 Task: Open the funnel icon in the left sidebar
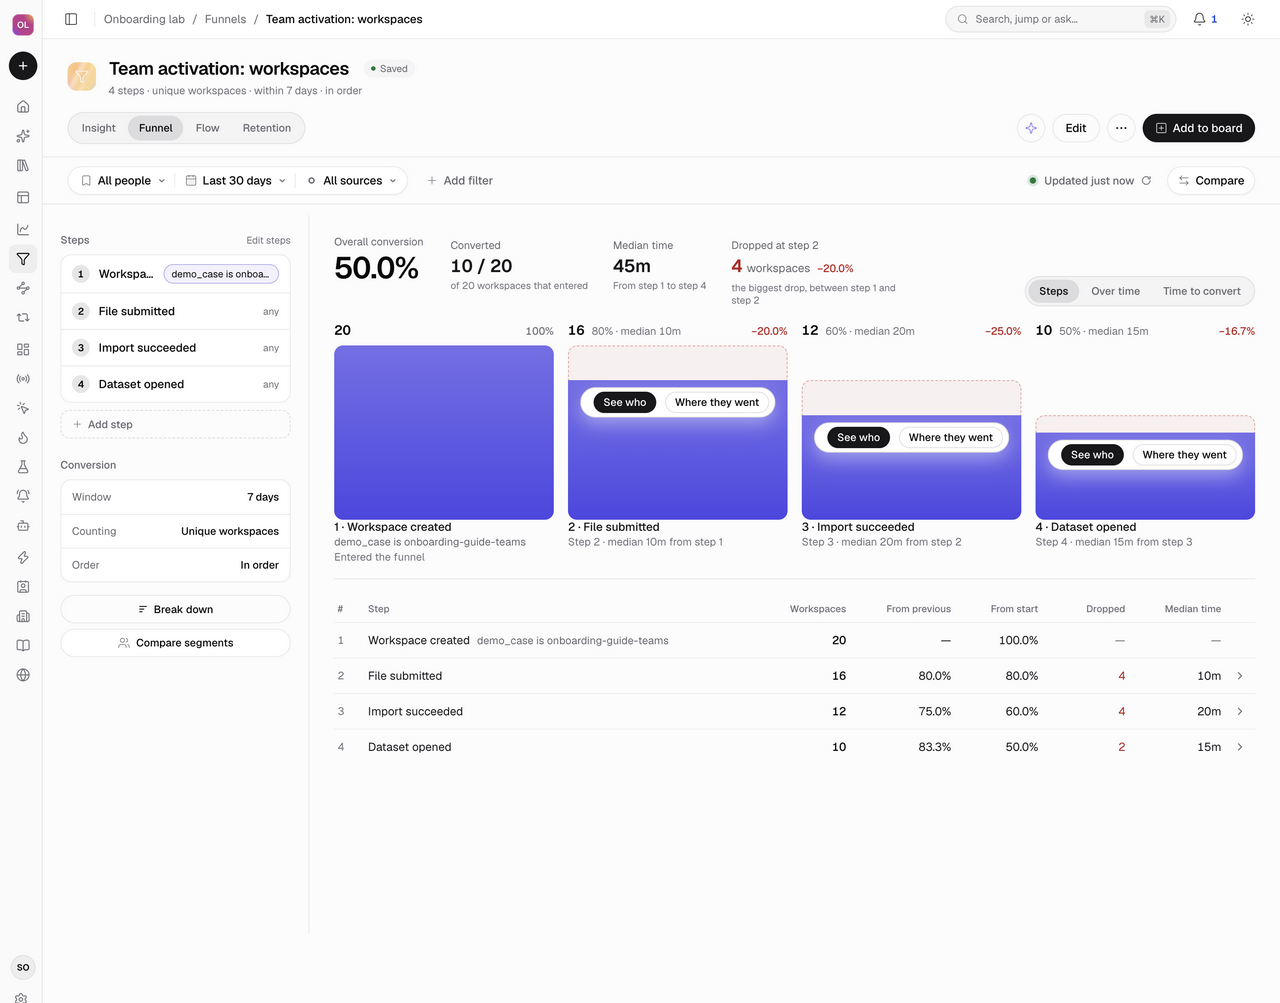click(x=23, y=259)
